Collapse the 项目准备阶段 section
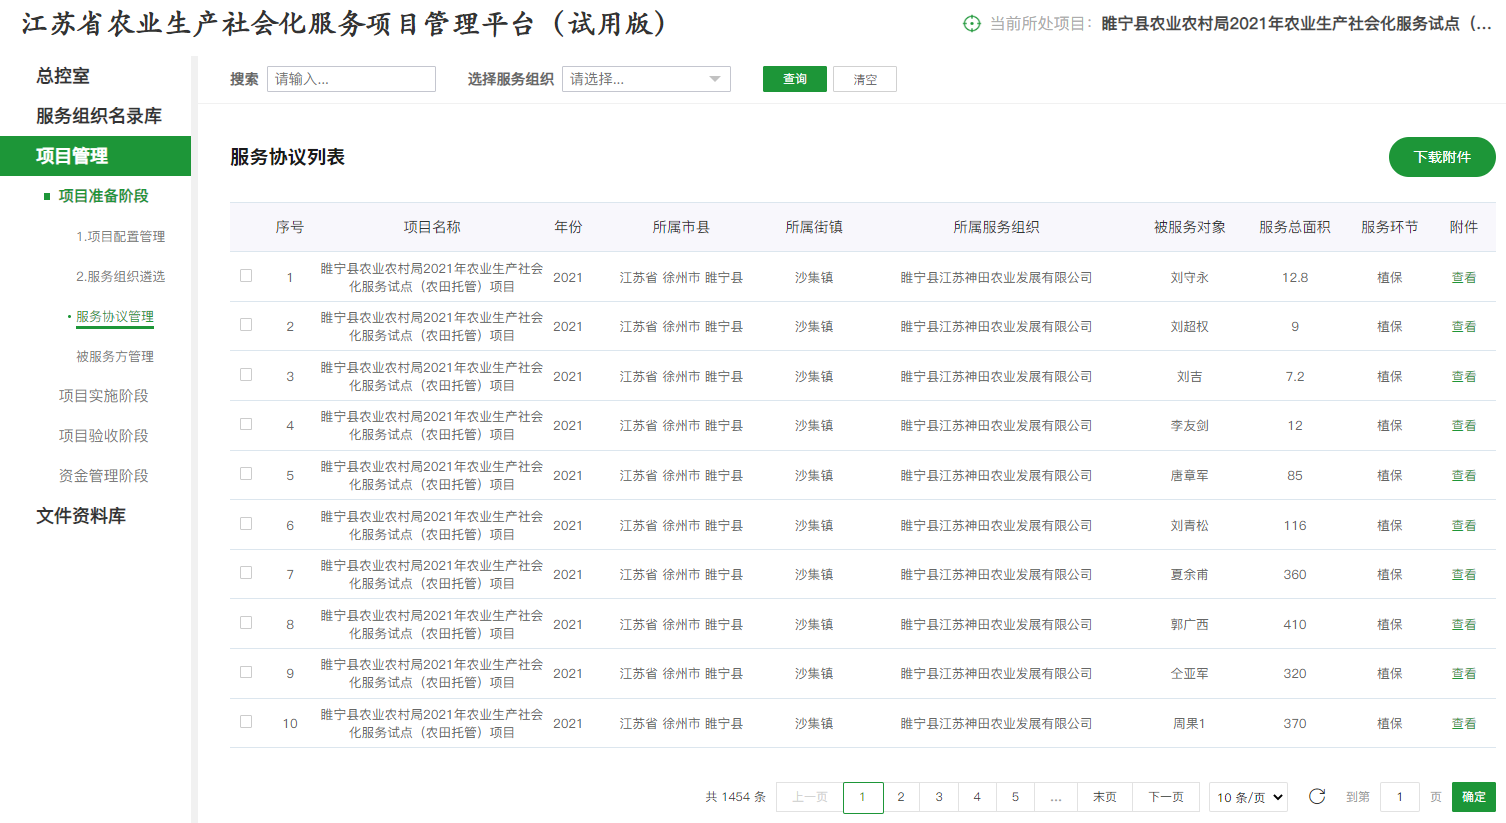 tap(103, 196)
